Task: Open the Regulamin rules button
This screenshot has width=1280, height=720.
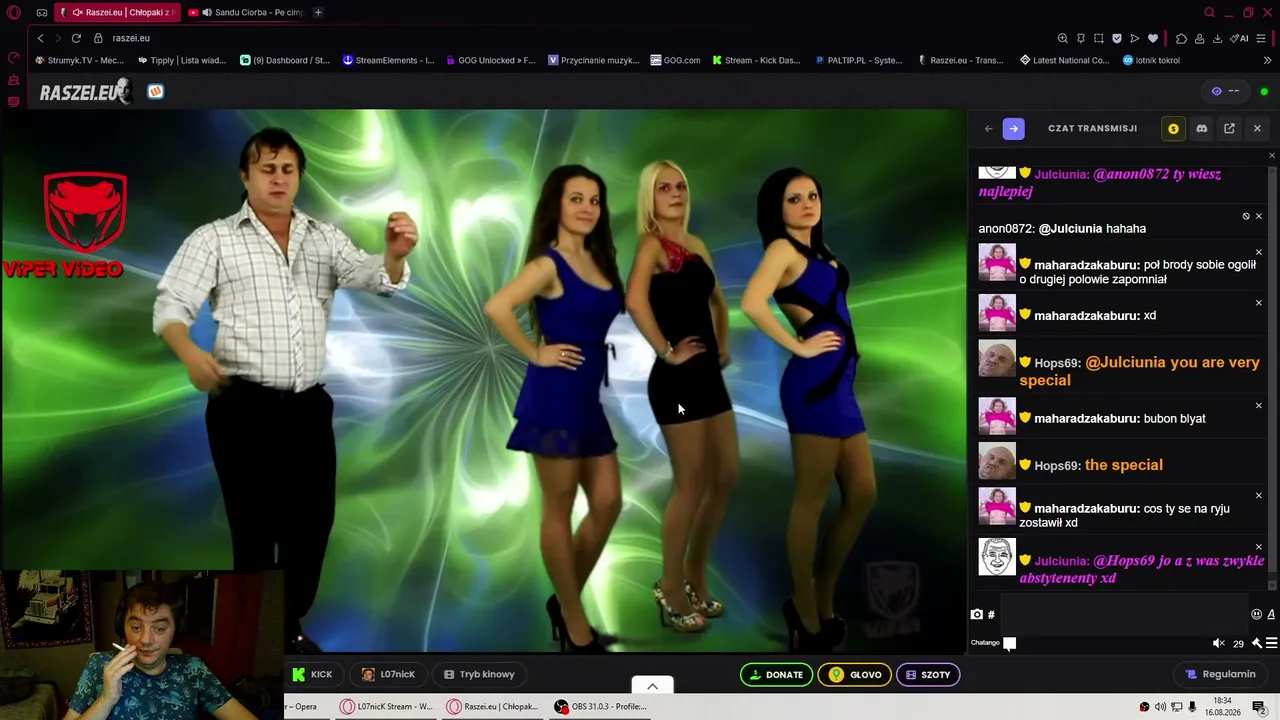Action: (x=1220, y=674)
